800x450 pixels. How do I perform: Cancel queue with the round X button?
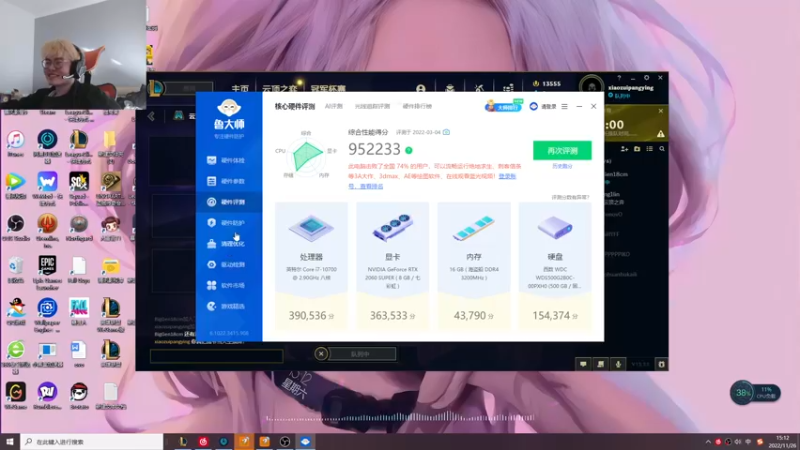tap(321, 354)
